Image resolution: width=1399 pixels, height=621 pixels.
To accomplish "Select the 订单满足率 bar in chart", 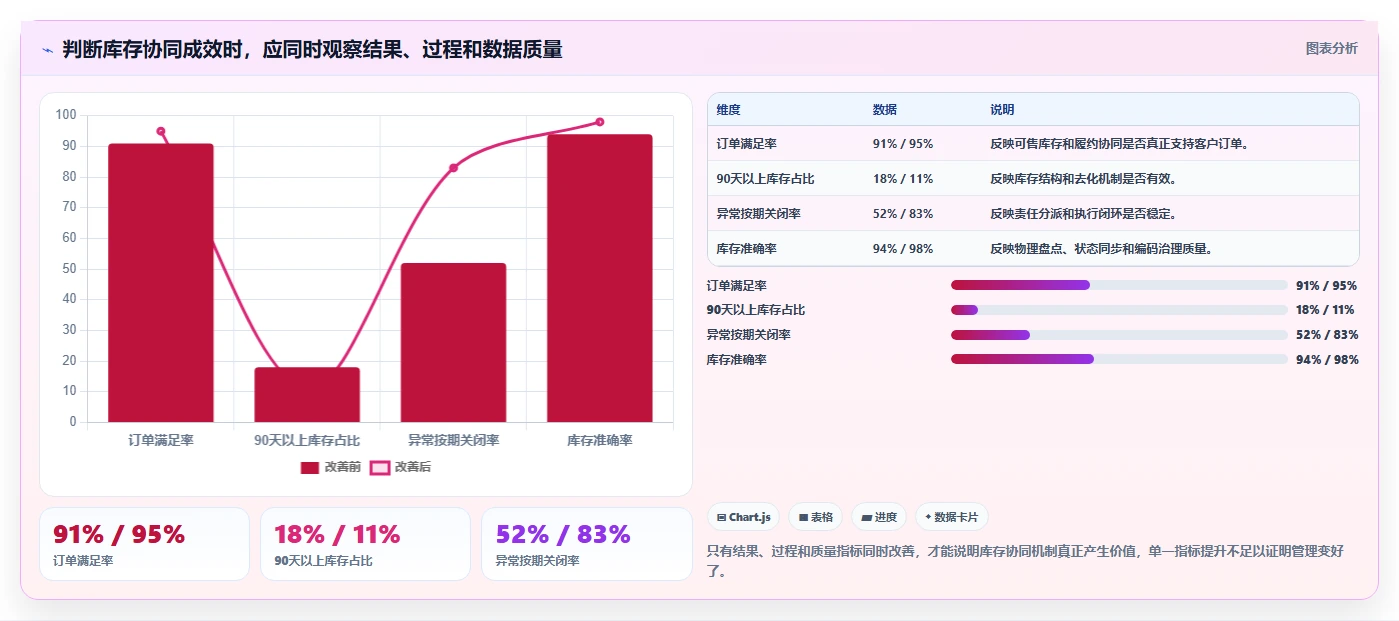I will 161,283.
